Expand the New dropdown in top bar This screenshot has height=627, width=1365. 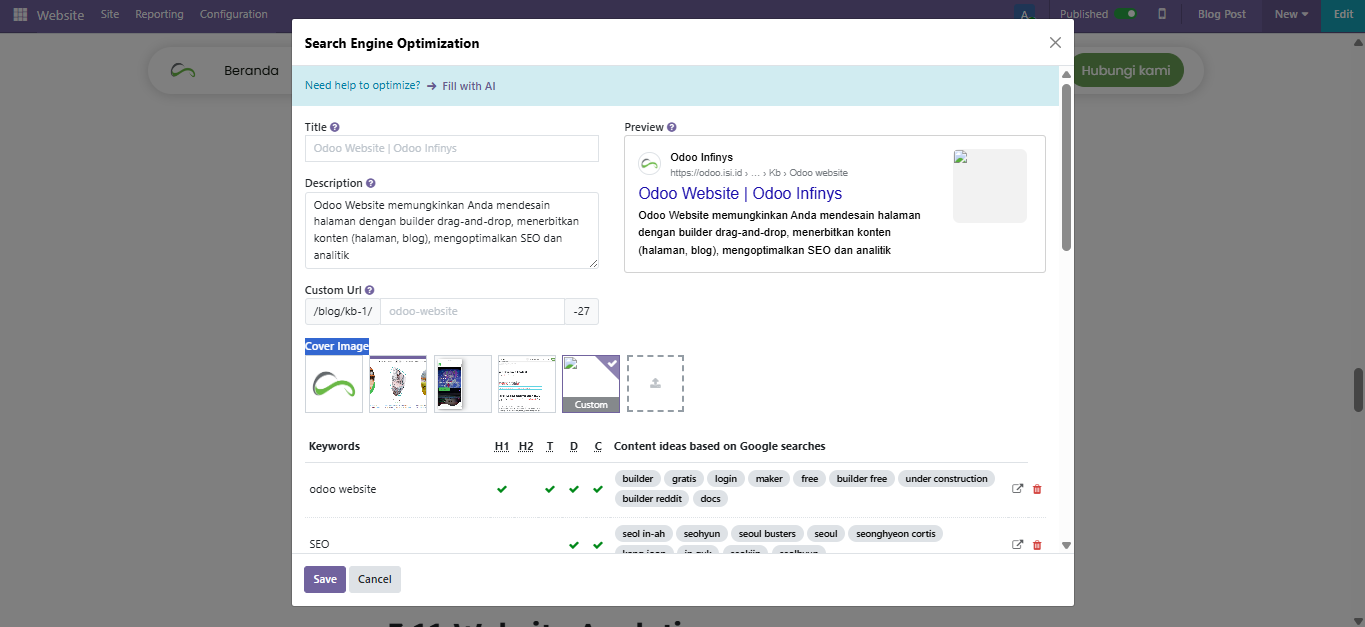(x=1291, y=14)
